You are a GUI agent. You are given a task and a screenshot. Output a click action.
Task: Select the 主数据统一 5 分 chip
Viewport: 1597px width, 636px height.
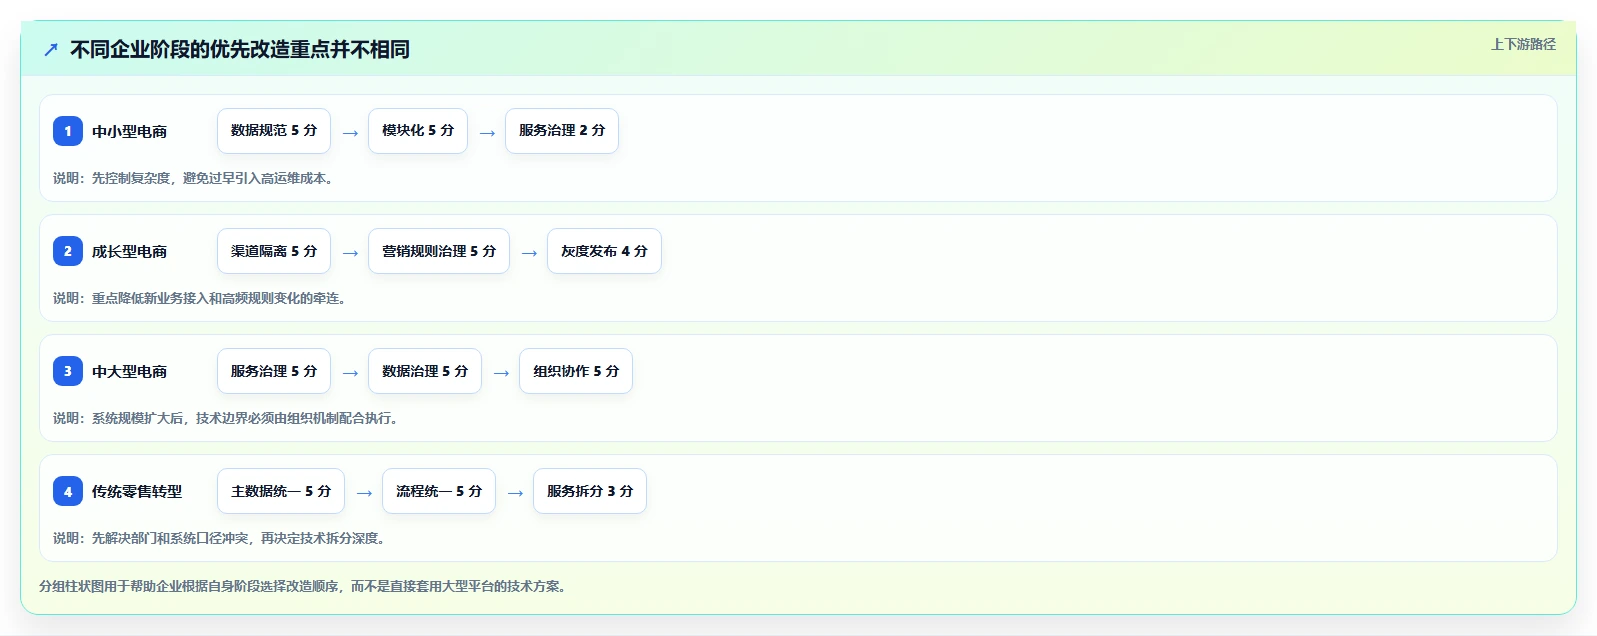281,491
